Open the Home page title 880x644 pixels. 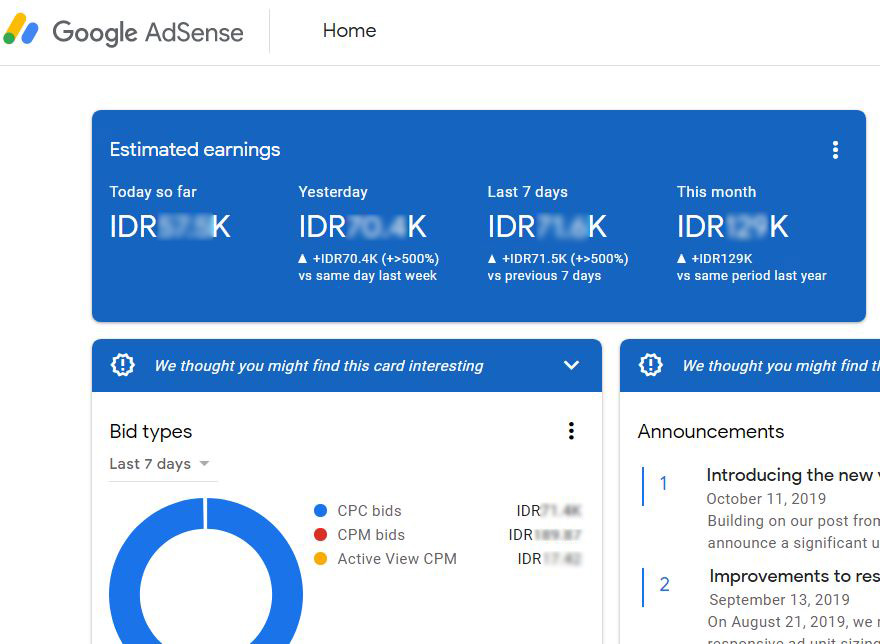[349, 30]
